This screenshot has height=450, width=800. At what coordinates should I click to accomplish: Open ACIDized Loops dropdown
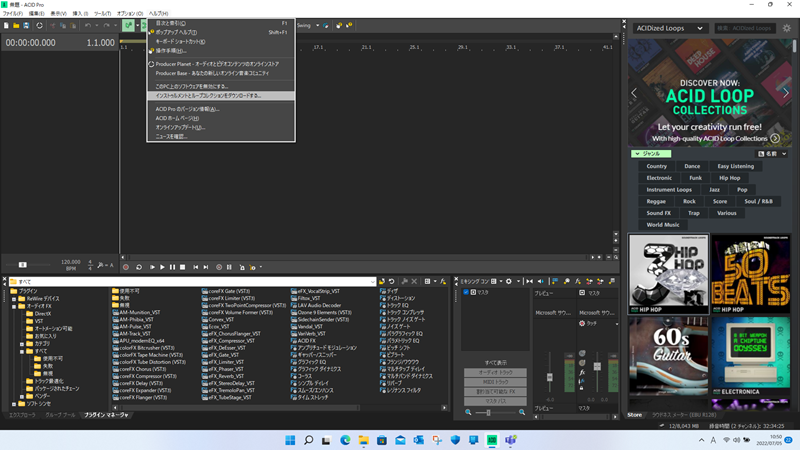point(669,28)
